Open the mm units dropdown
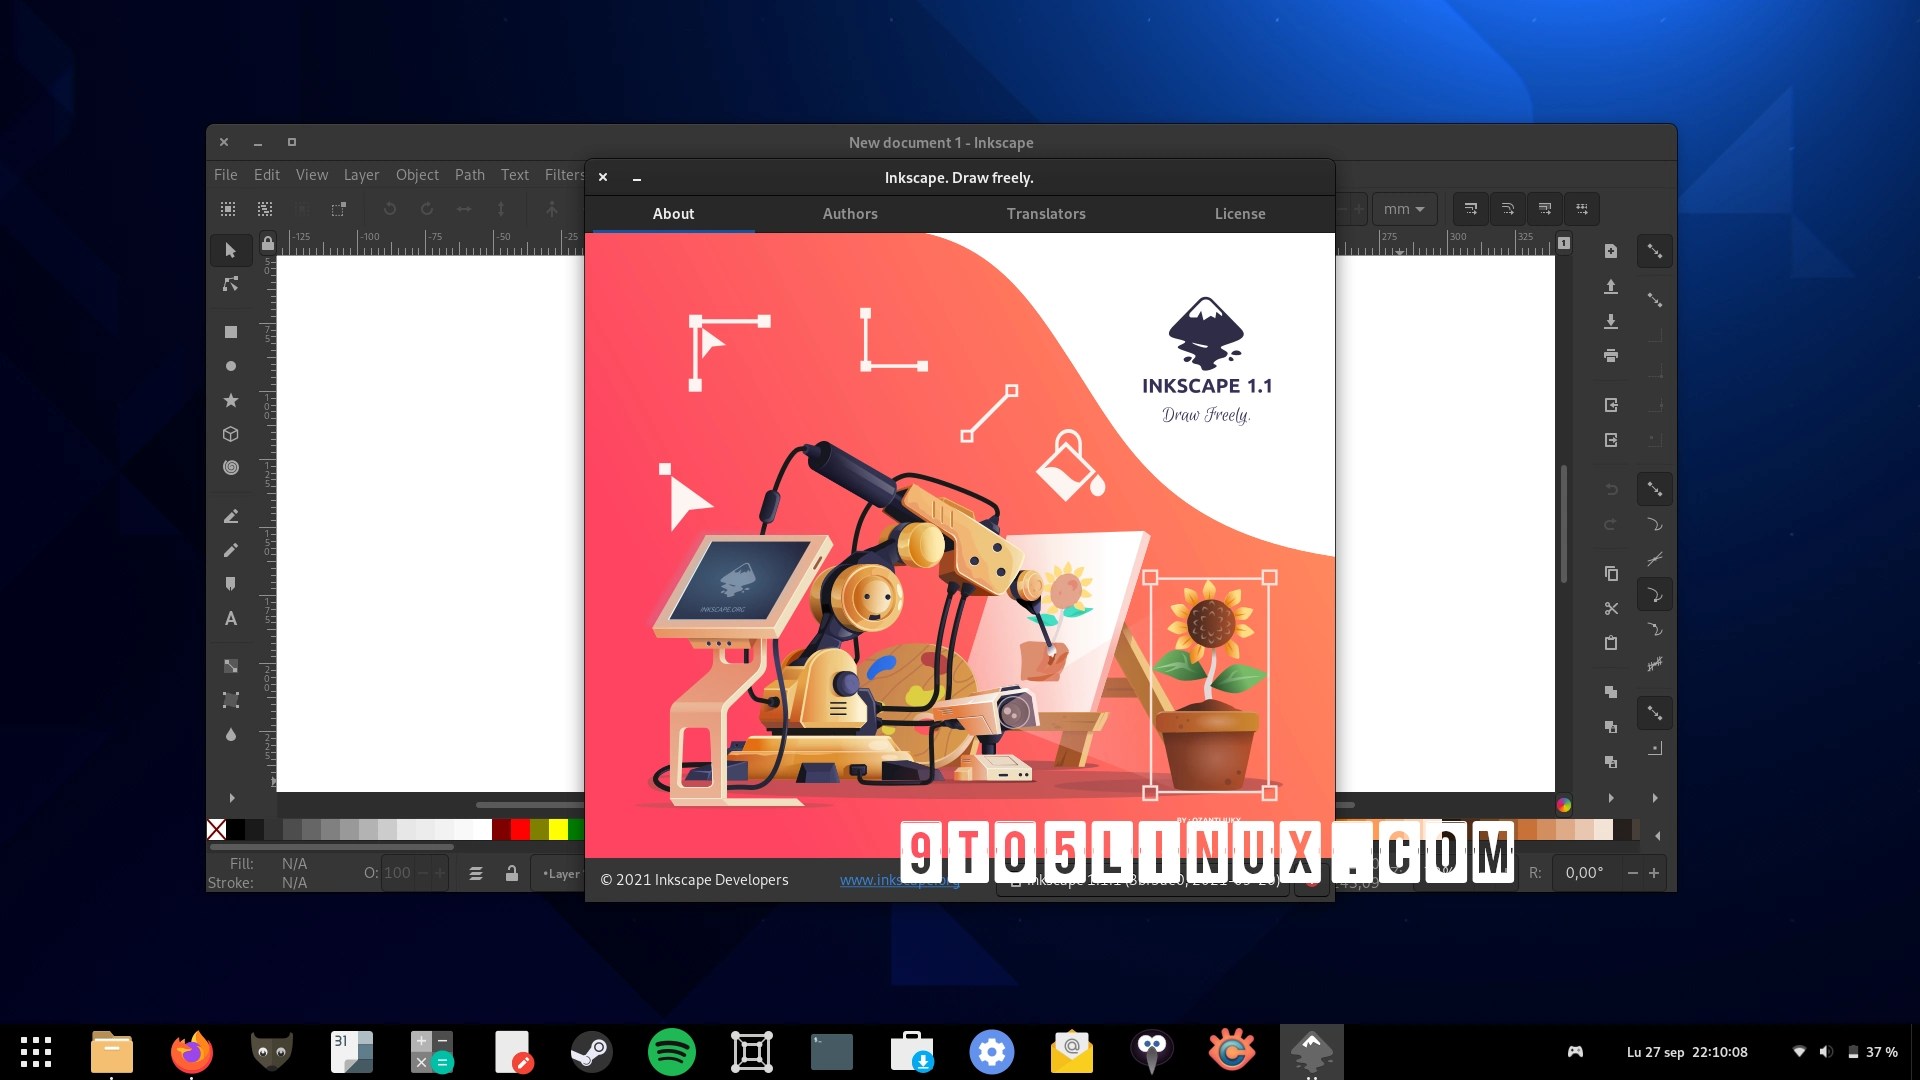Viewport: 1920px width, 1080px height. coord(1404,209)
